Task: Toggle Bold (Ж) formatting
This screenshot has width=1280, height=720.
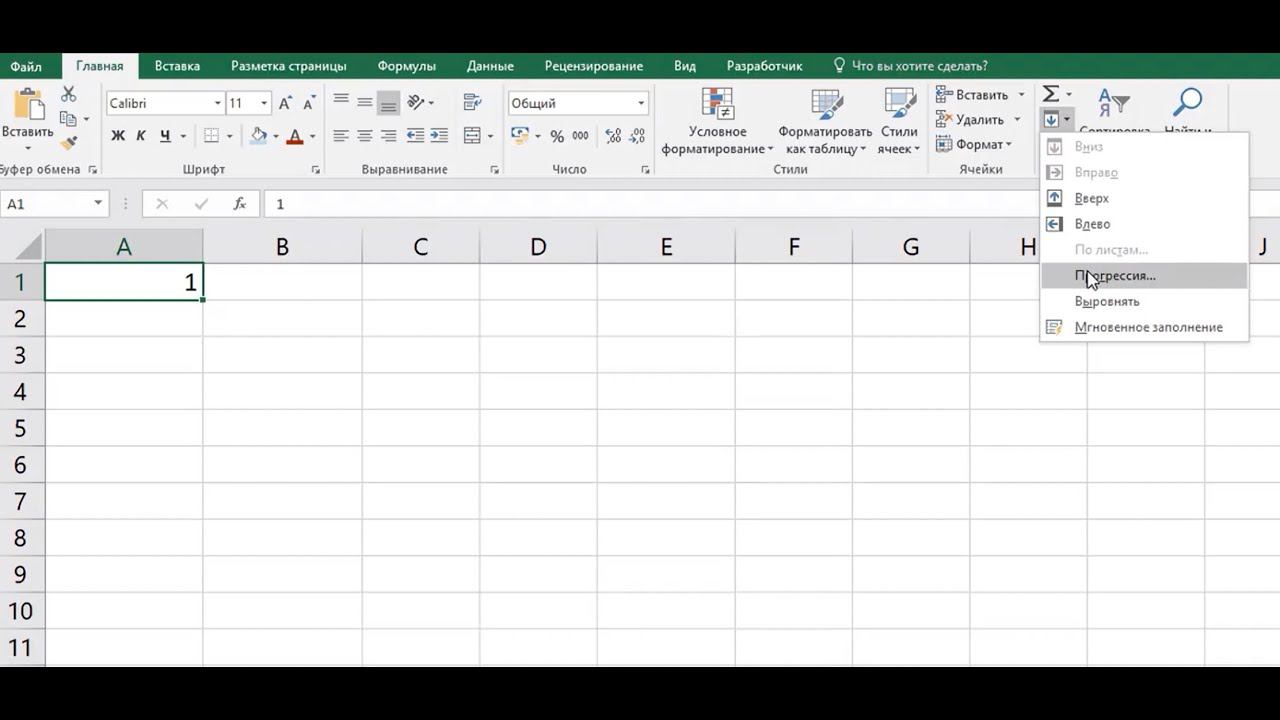Action: coord(118,136)
